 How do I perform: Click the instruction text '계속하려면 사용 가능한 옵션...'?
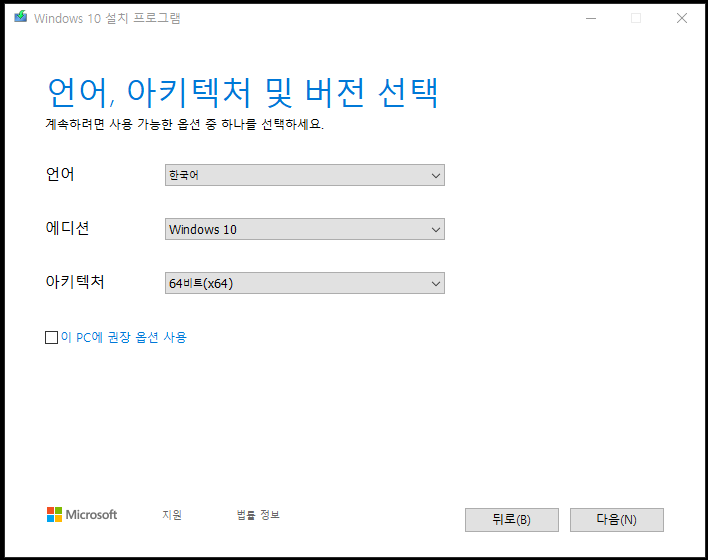pos(185,124)
